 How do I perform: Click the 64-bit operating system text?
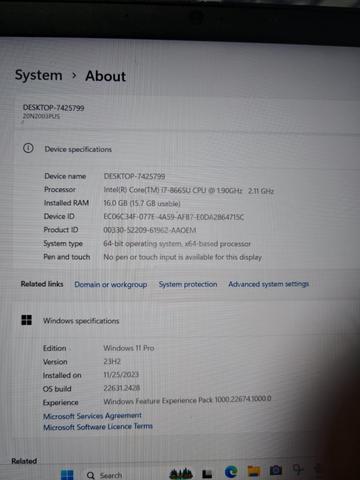click(x=177, y=244)
